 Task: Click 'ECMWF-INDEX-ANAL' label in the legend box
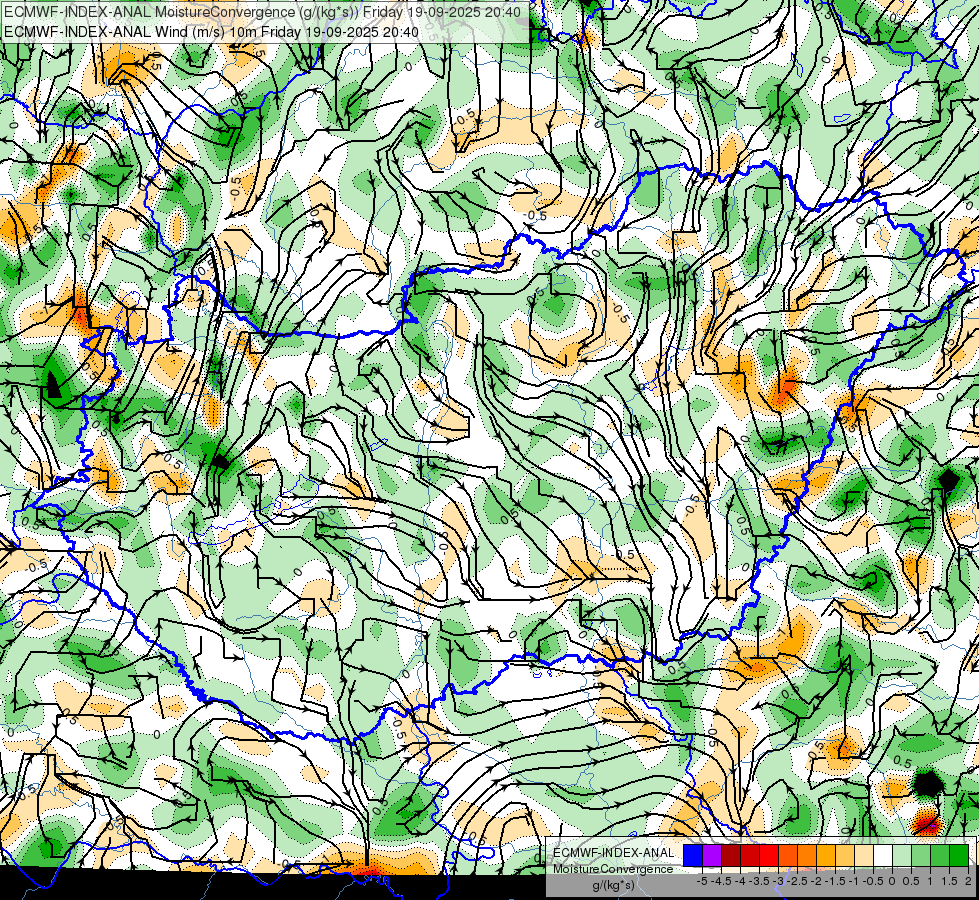pyautogui.click(x=613, y=853)
